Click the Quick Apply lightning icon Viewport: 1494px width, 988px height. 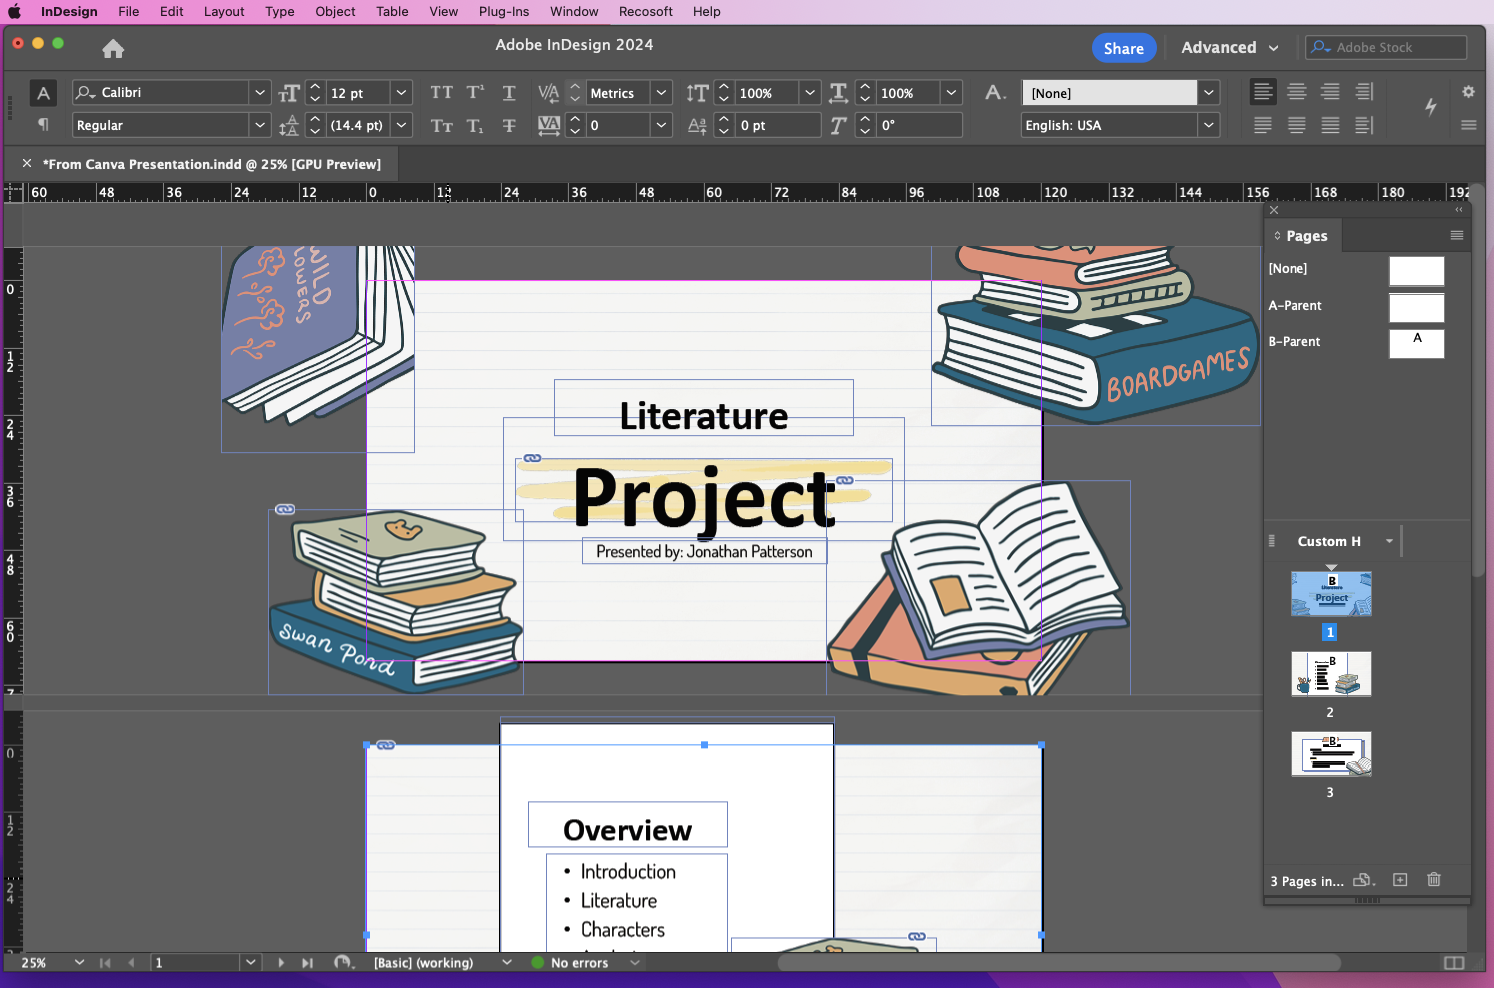[1430, 108]
